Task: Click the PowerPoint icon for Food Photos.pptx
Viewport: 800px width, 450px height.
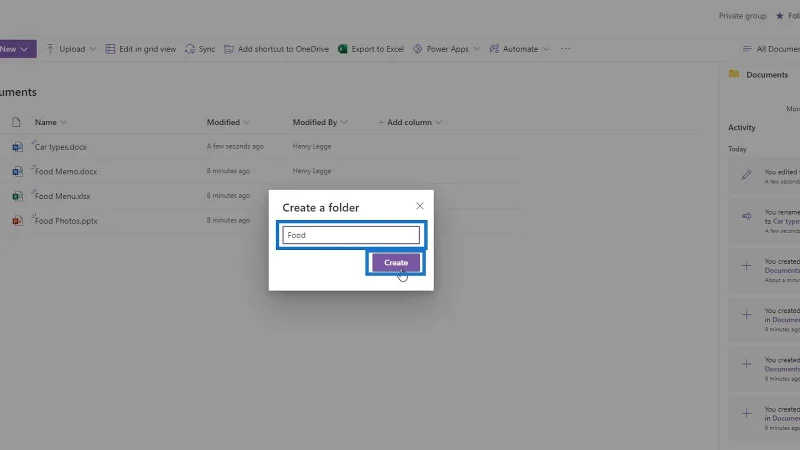Action: tap(17, 221)
